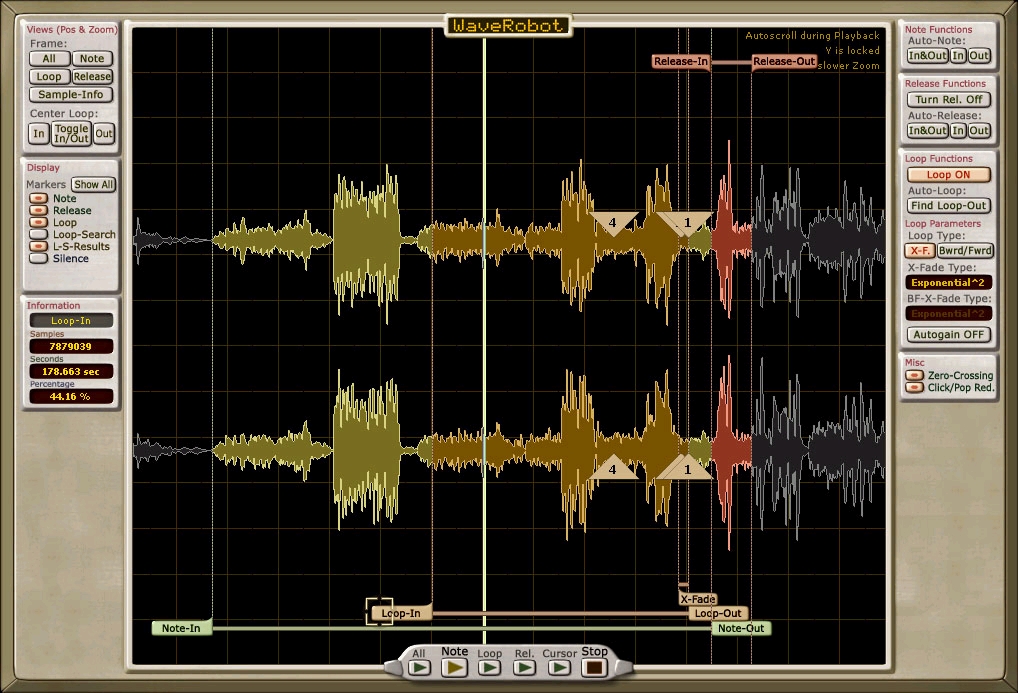Select the Note-Out marker
Image resolution: width=1018 pixels, height=693 pixels.
(x=741, y=628)
